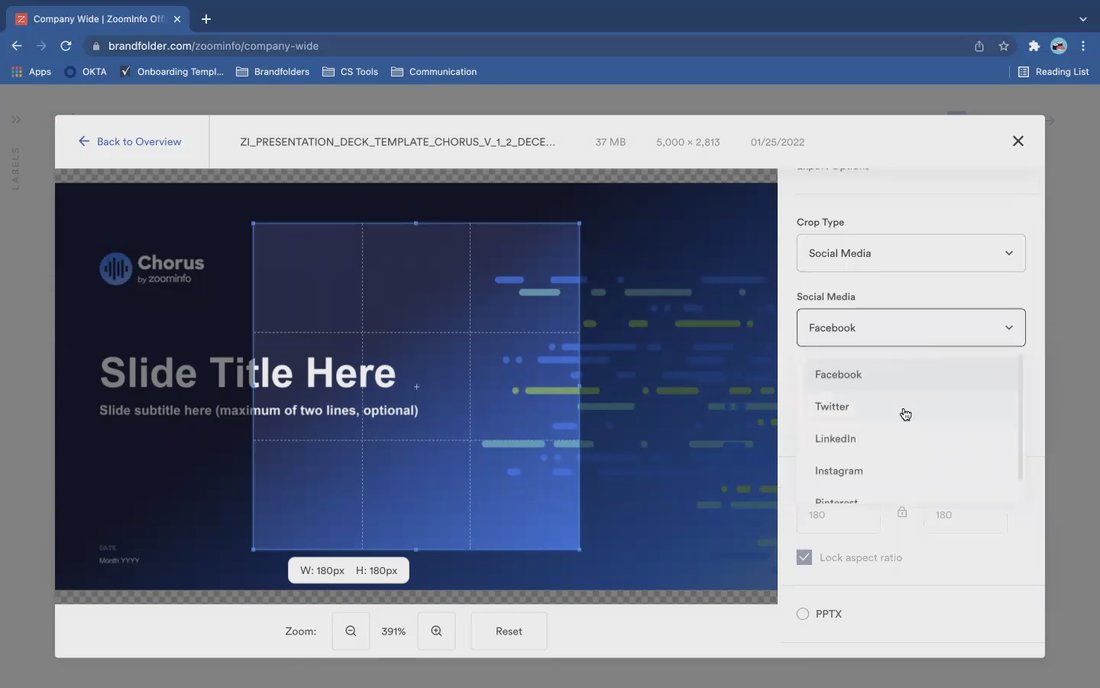Click the width input showing 180
Screen dimensions: 1100x688
click(x=838, y=514)
